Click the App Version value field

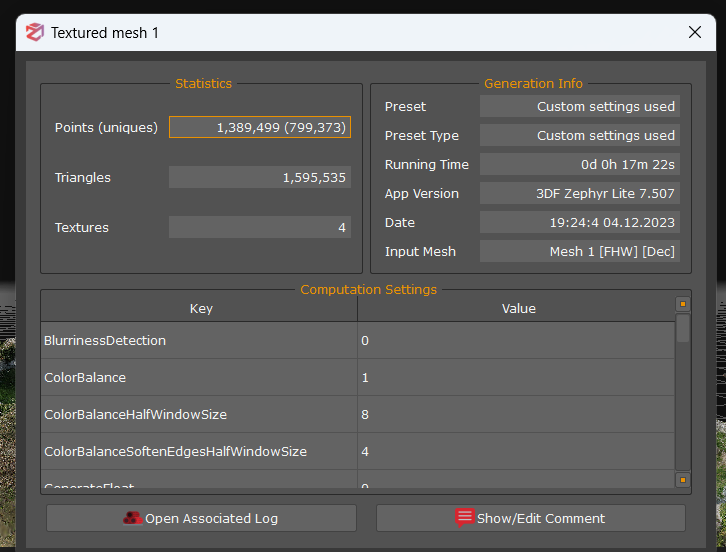pyautogui.click(x=580, y=193)
